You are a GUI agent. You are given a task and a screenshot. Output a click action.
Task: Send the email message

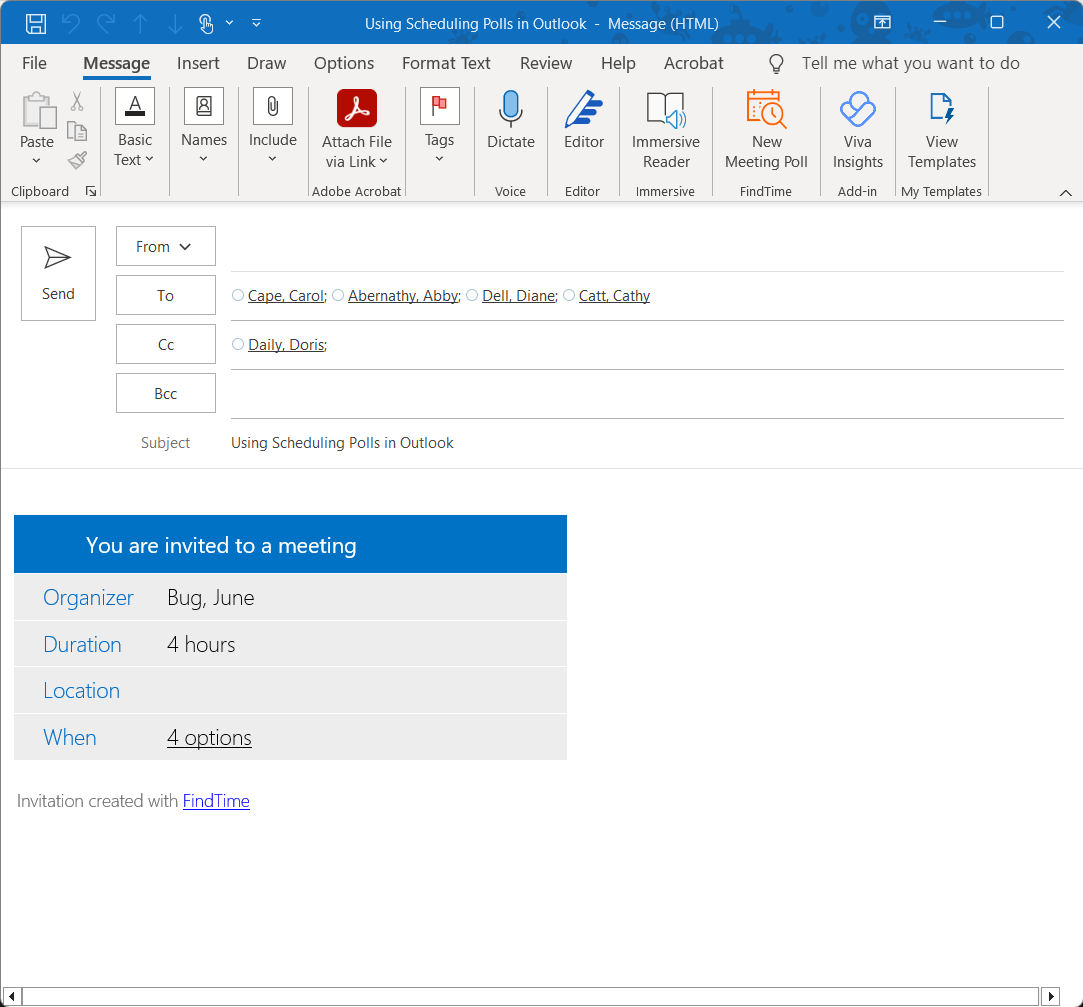coord(58,274)
